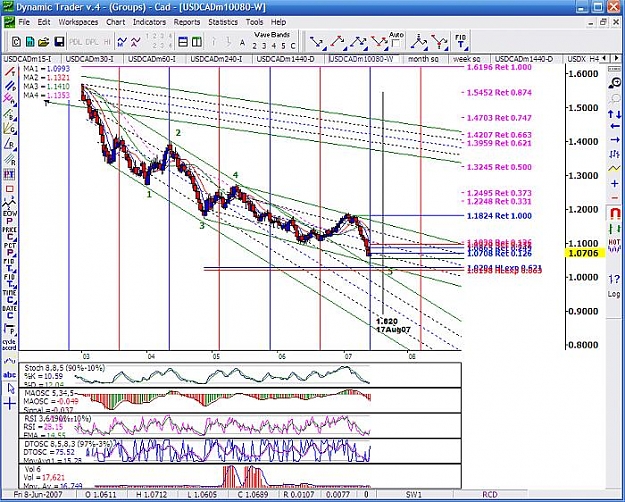This screenshot has width=625, height=502.
Task: Click the horizontal split window icon
Action: pyautogui.click(x=183, y=41)
